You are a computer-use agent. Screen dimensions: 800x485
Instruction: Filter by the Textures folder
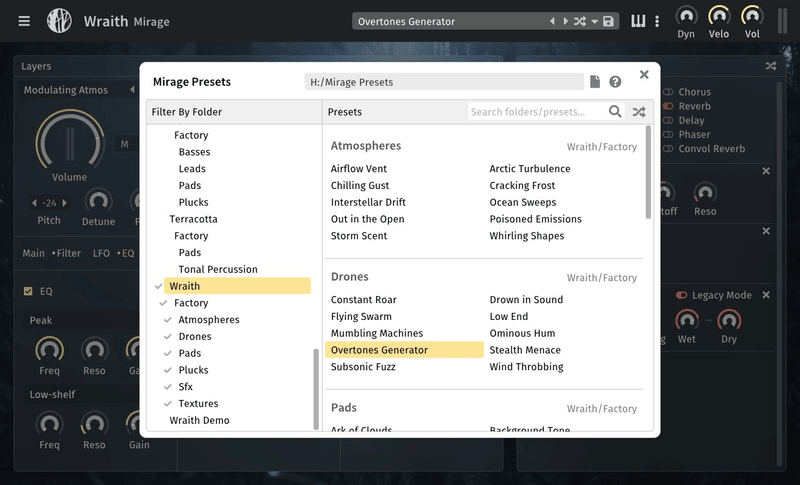click(198, 403)
